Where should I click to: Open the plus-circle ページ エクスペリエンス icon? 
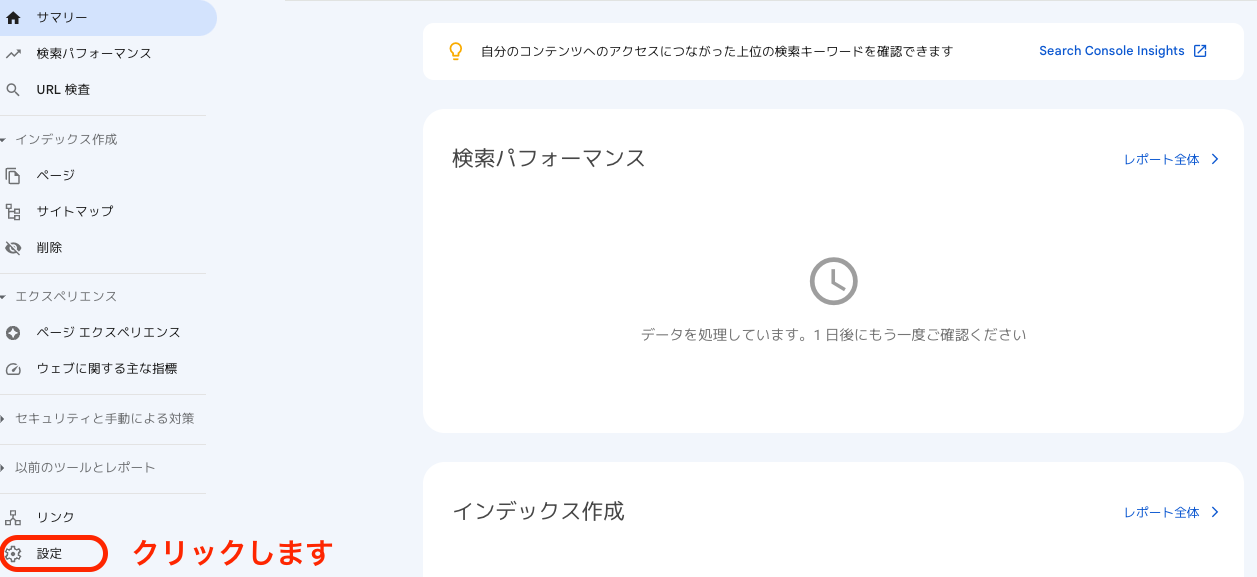point(13,333)
